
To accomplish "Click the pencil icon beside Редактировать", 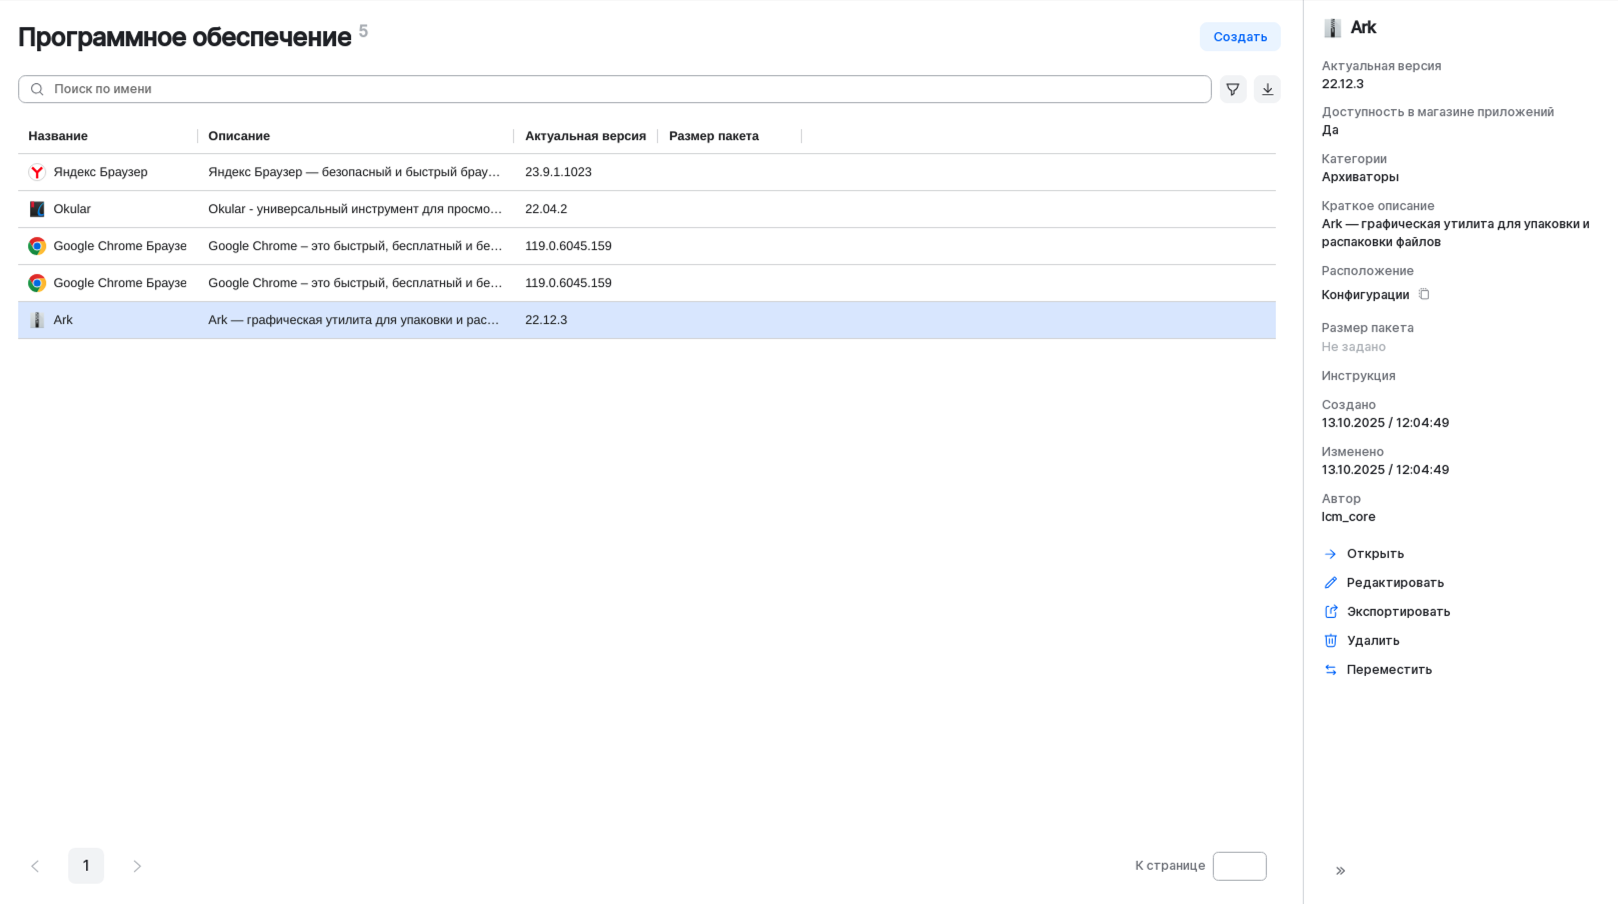I will [x=1330, y=582].
